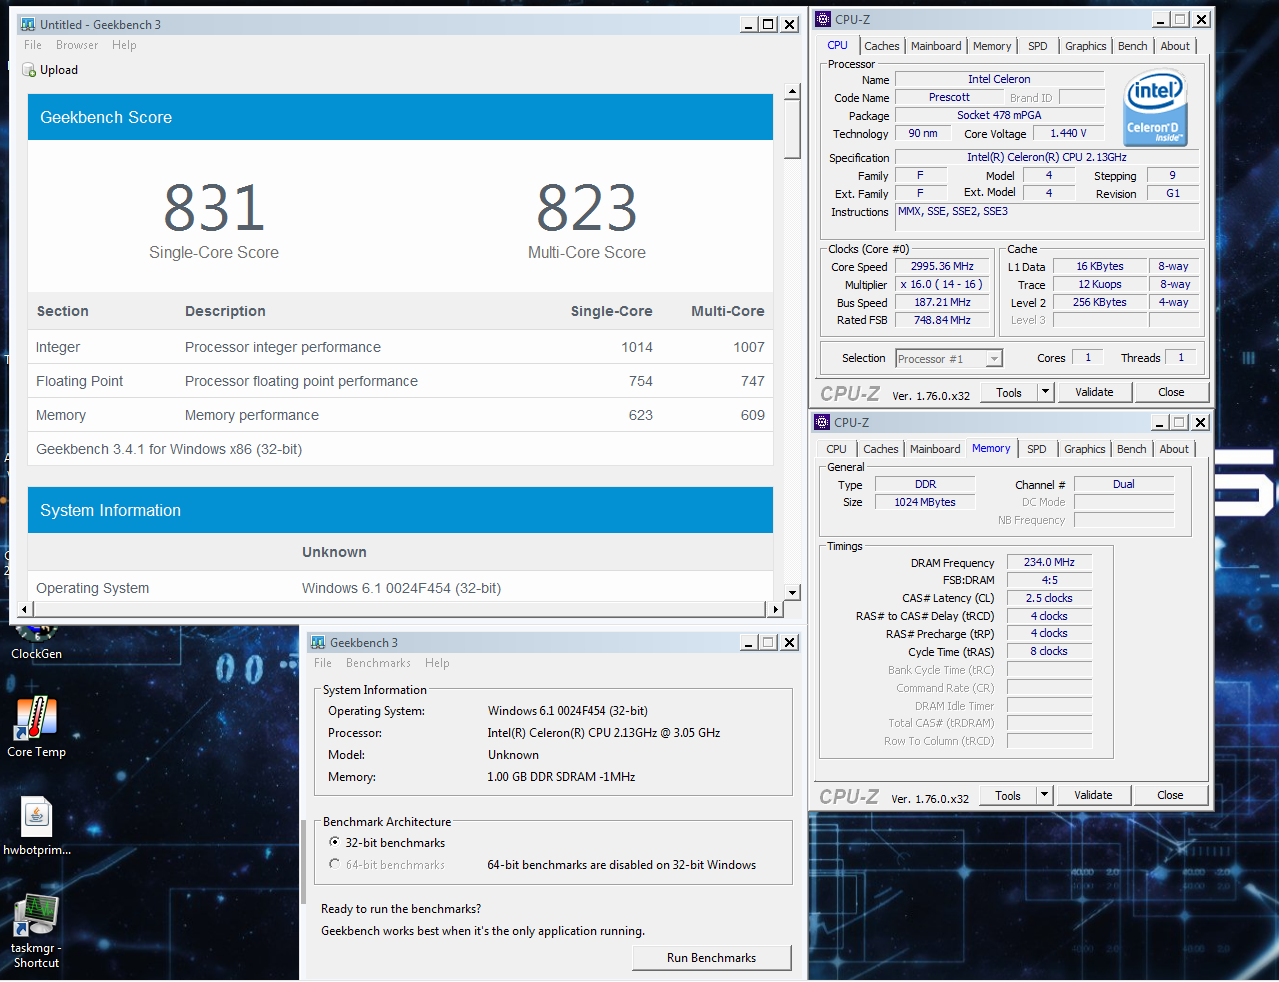Open the Core Temp desktop icon
Image resolution: width=1279 pixels, height=982 pixels.
[36, 727]
